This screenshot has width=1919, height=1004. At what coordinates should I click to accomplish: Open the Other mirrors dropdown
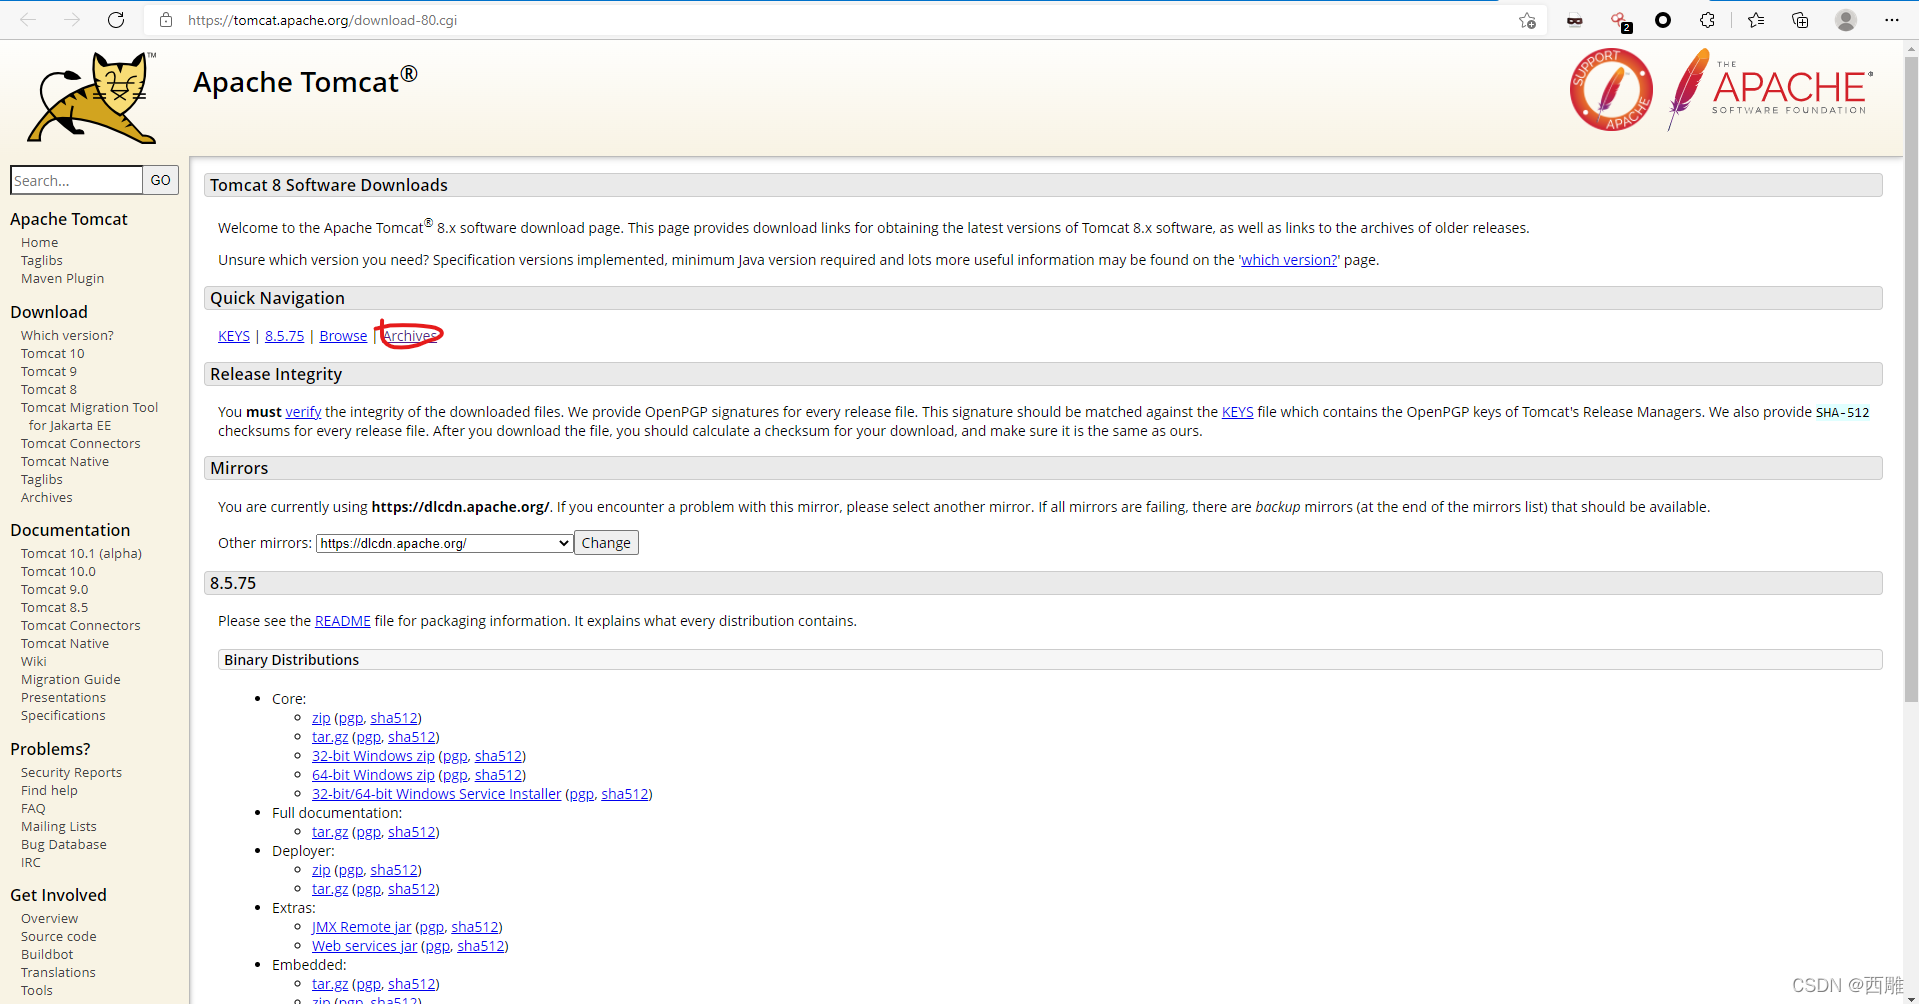point(444,543)
